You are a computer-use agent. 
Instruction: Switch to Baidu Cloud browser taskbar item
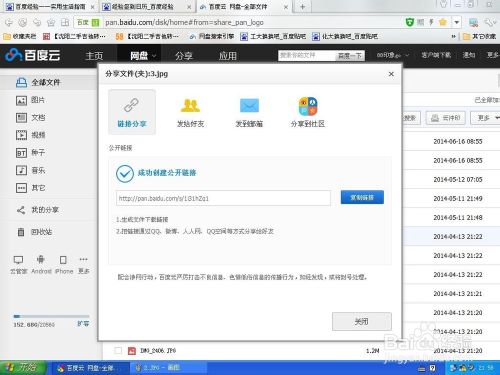tap(90, 368)
